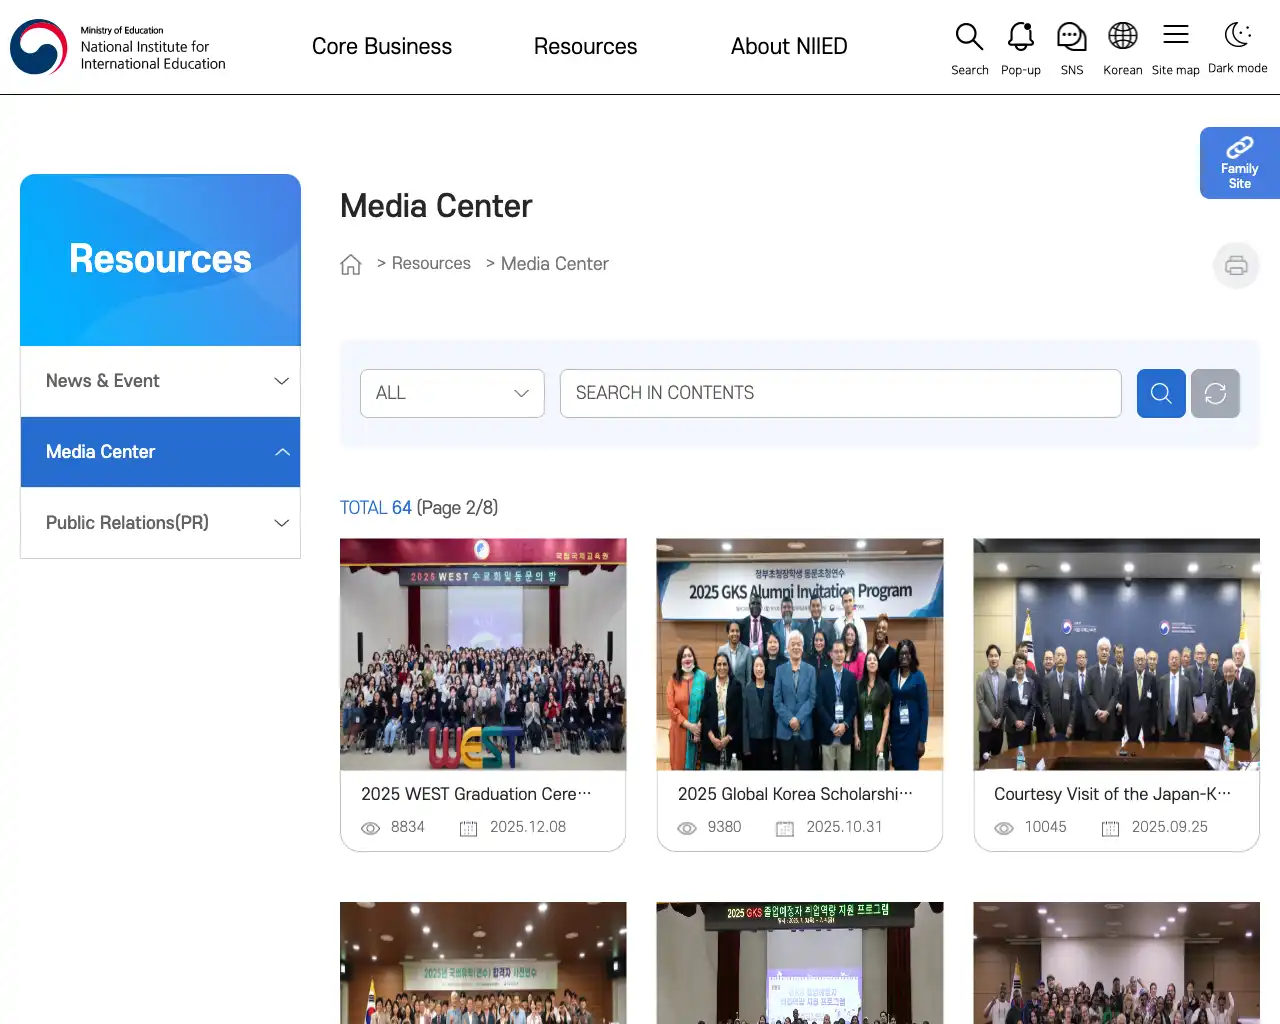This screenshot has height=1024, width=1280.
Task: Open the 2025 Global Korea Scholarship article title
Action: tap(795, 794)
